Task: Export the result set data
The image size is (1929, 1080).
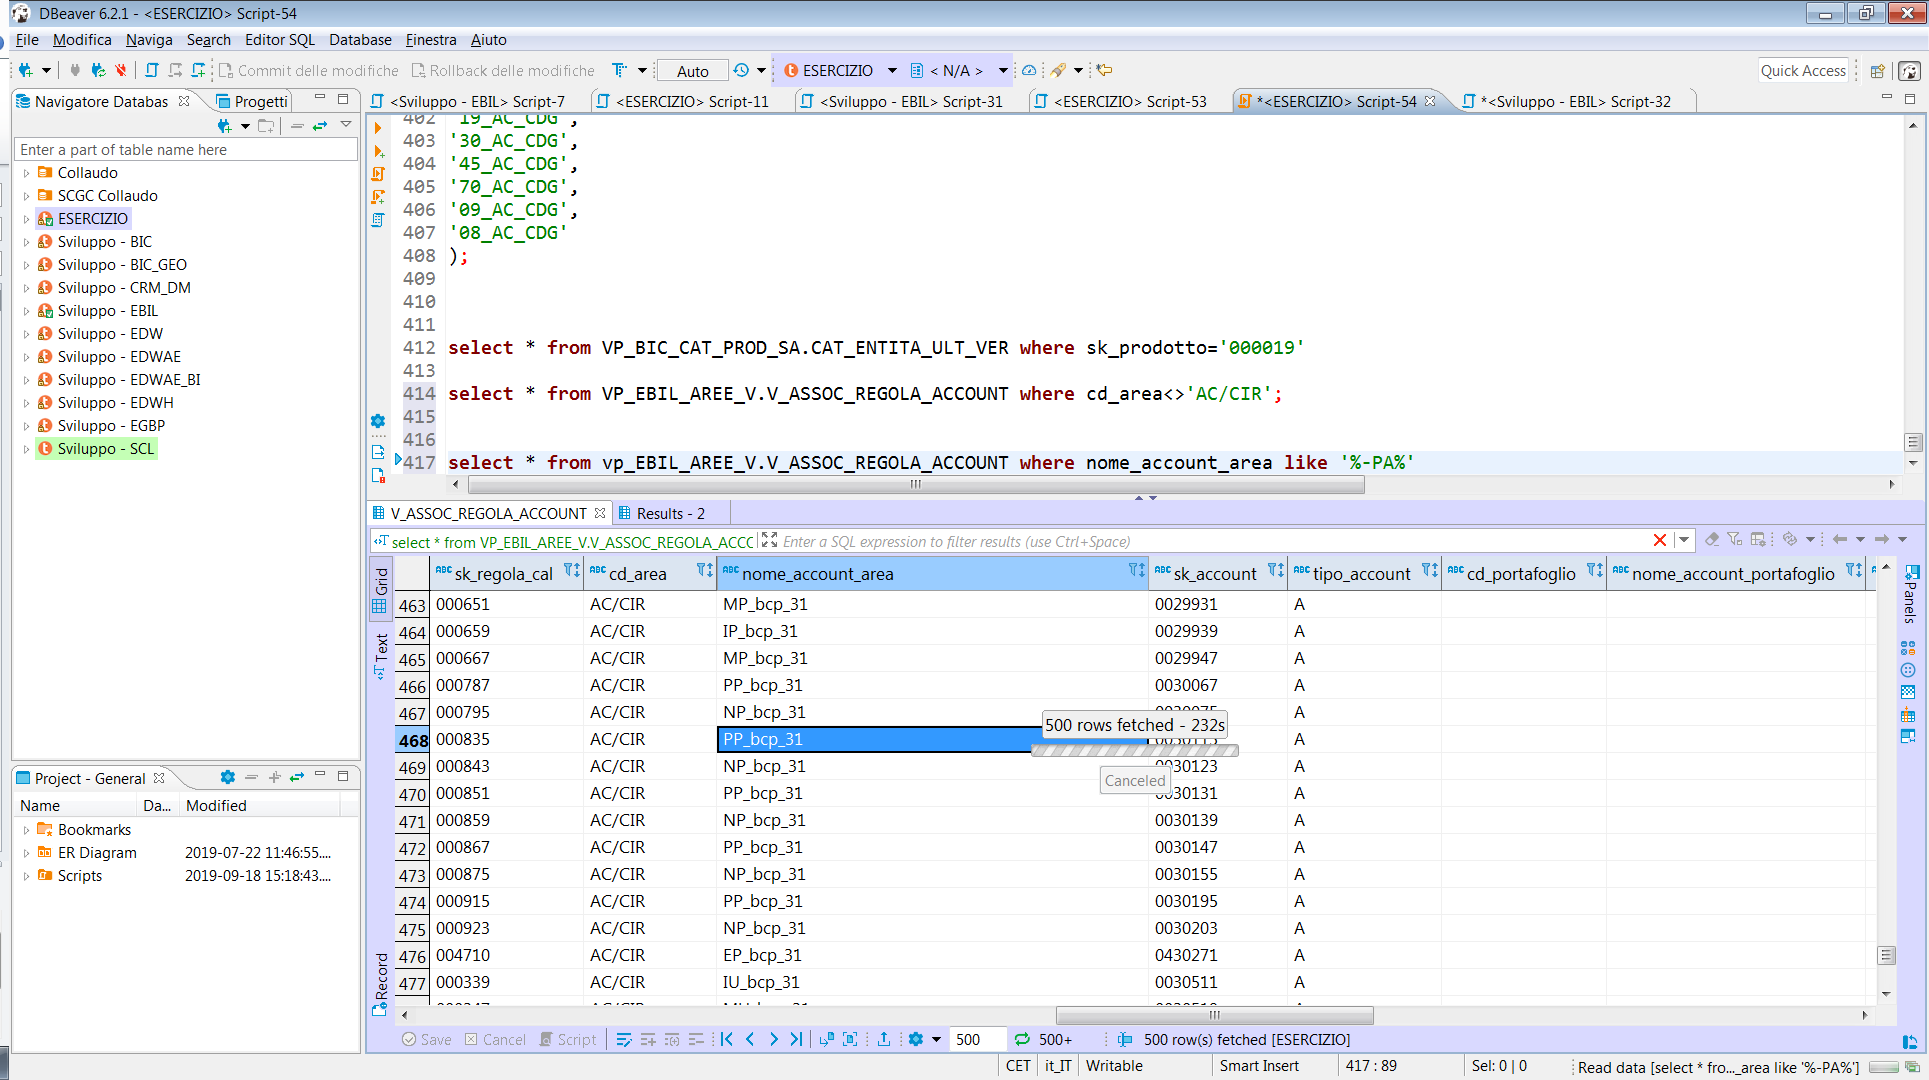Action: (884, 1039)
